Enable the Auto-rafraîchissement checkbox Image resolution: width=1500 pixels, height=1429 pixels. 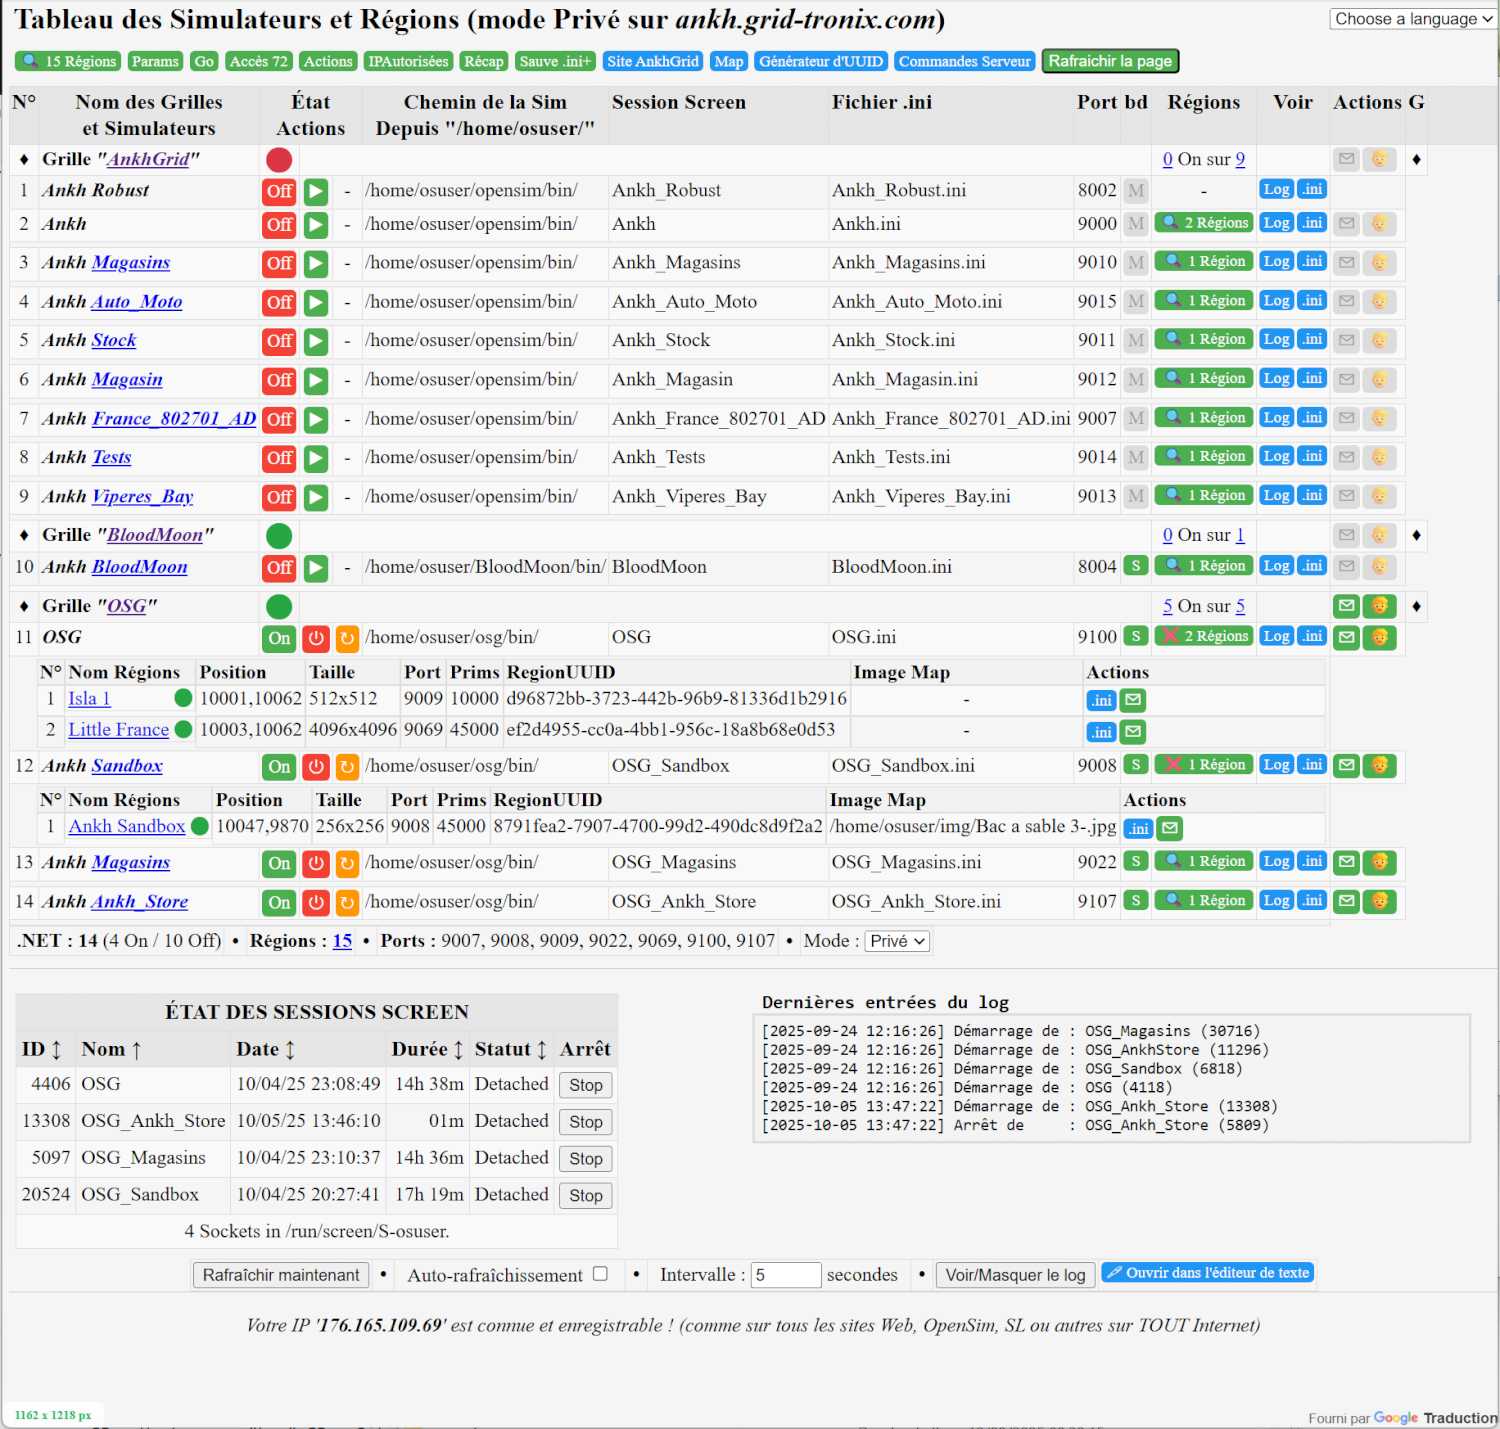tap(600, 1274)
